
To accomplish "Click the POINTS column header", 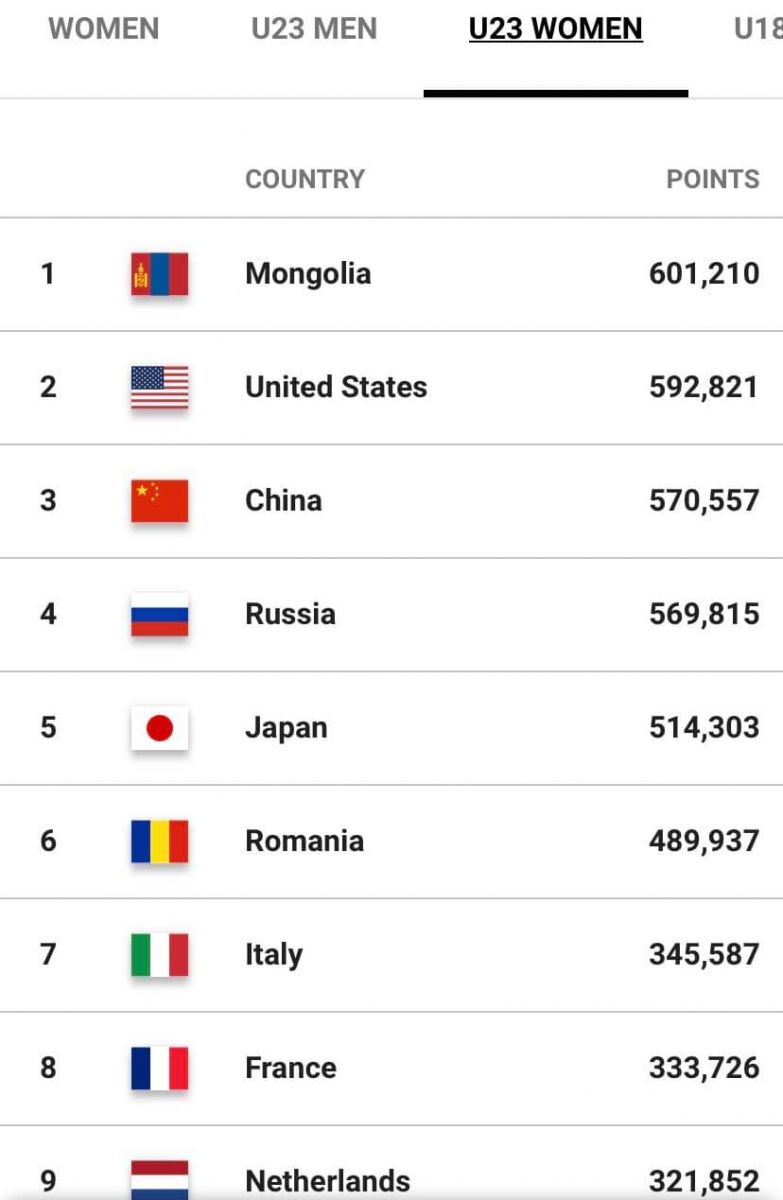I will 712,179.
